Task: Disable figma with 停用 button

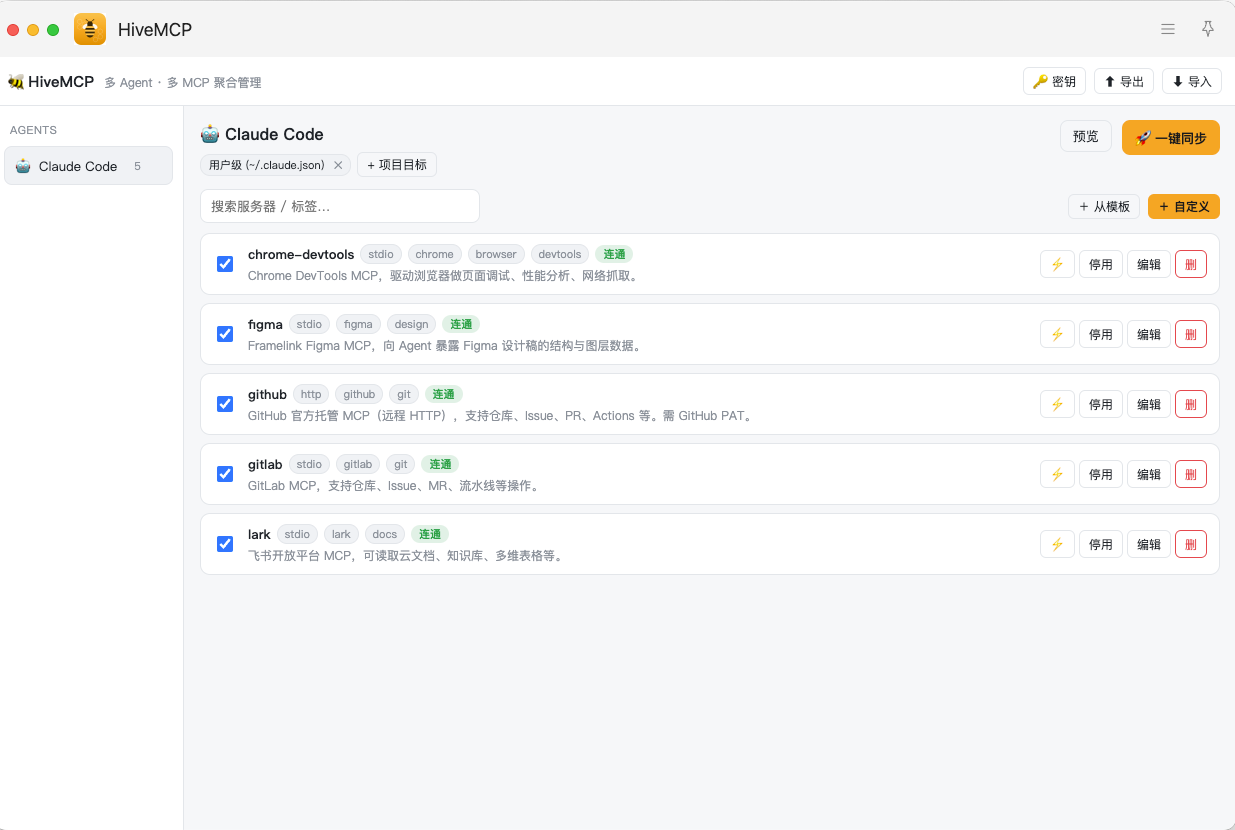Action: [1101, 334]
